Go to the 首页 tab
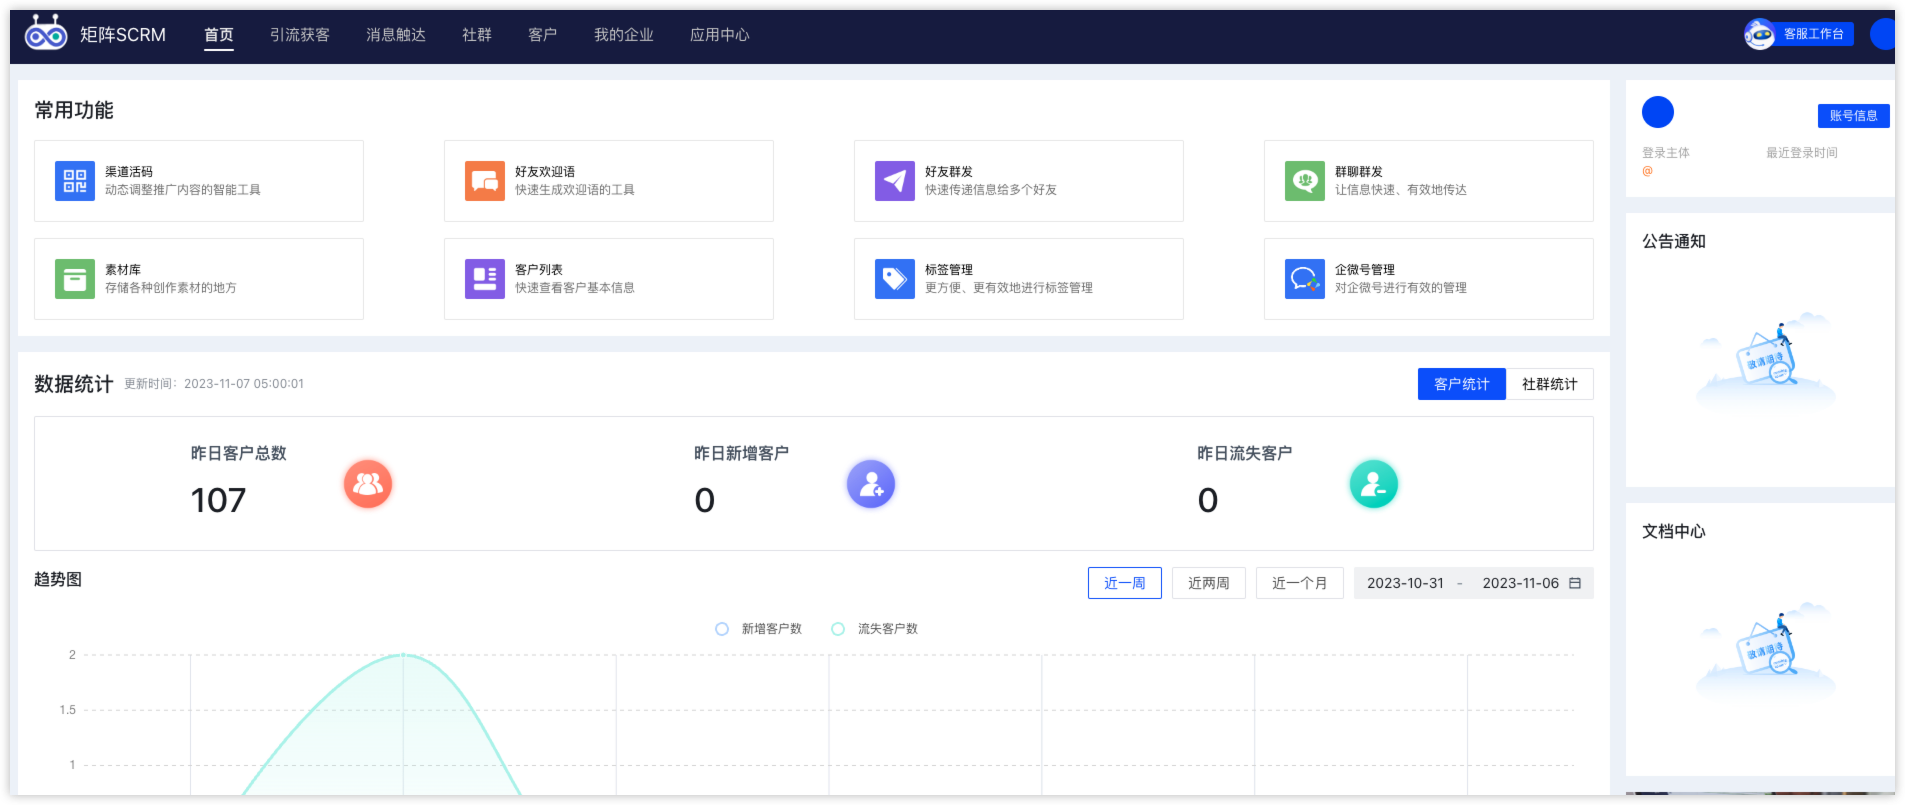This screenshot has height=805, width=1905. (219, 35)
